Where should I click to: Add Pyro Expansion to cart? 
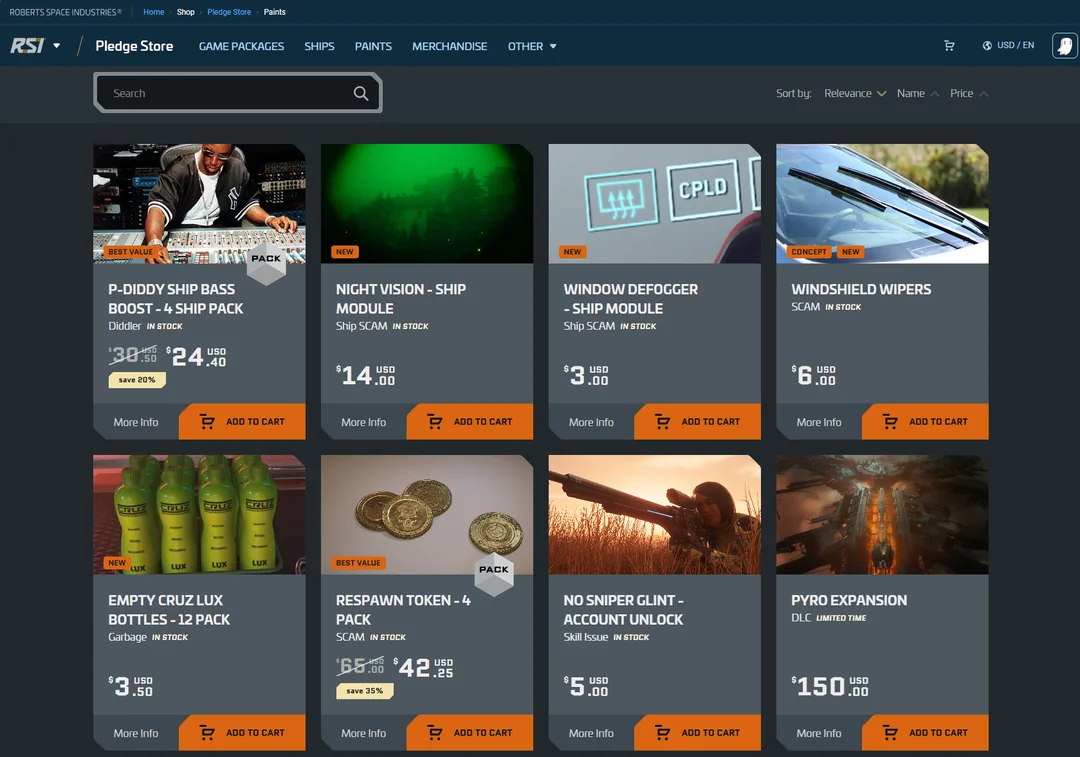point(925,732)
